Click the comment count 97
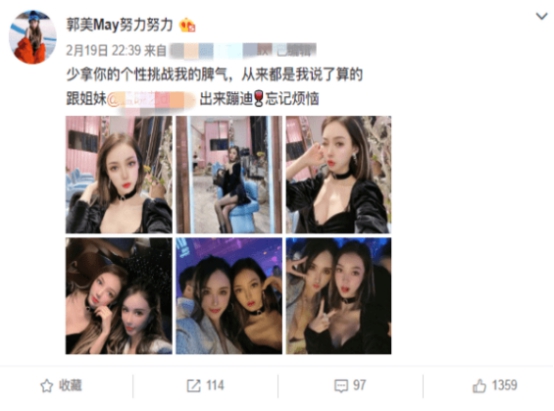Viewport: 554px width, 411px height. tap(359, 386)
